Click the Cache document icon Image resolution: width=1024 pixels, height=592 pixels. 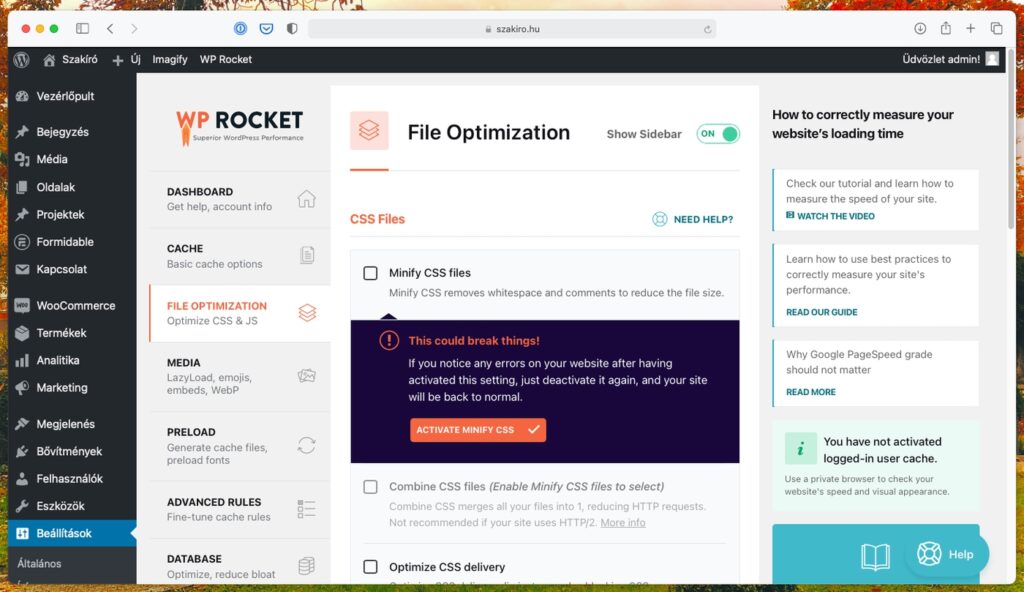307,256
